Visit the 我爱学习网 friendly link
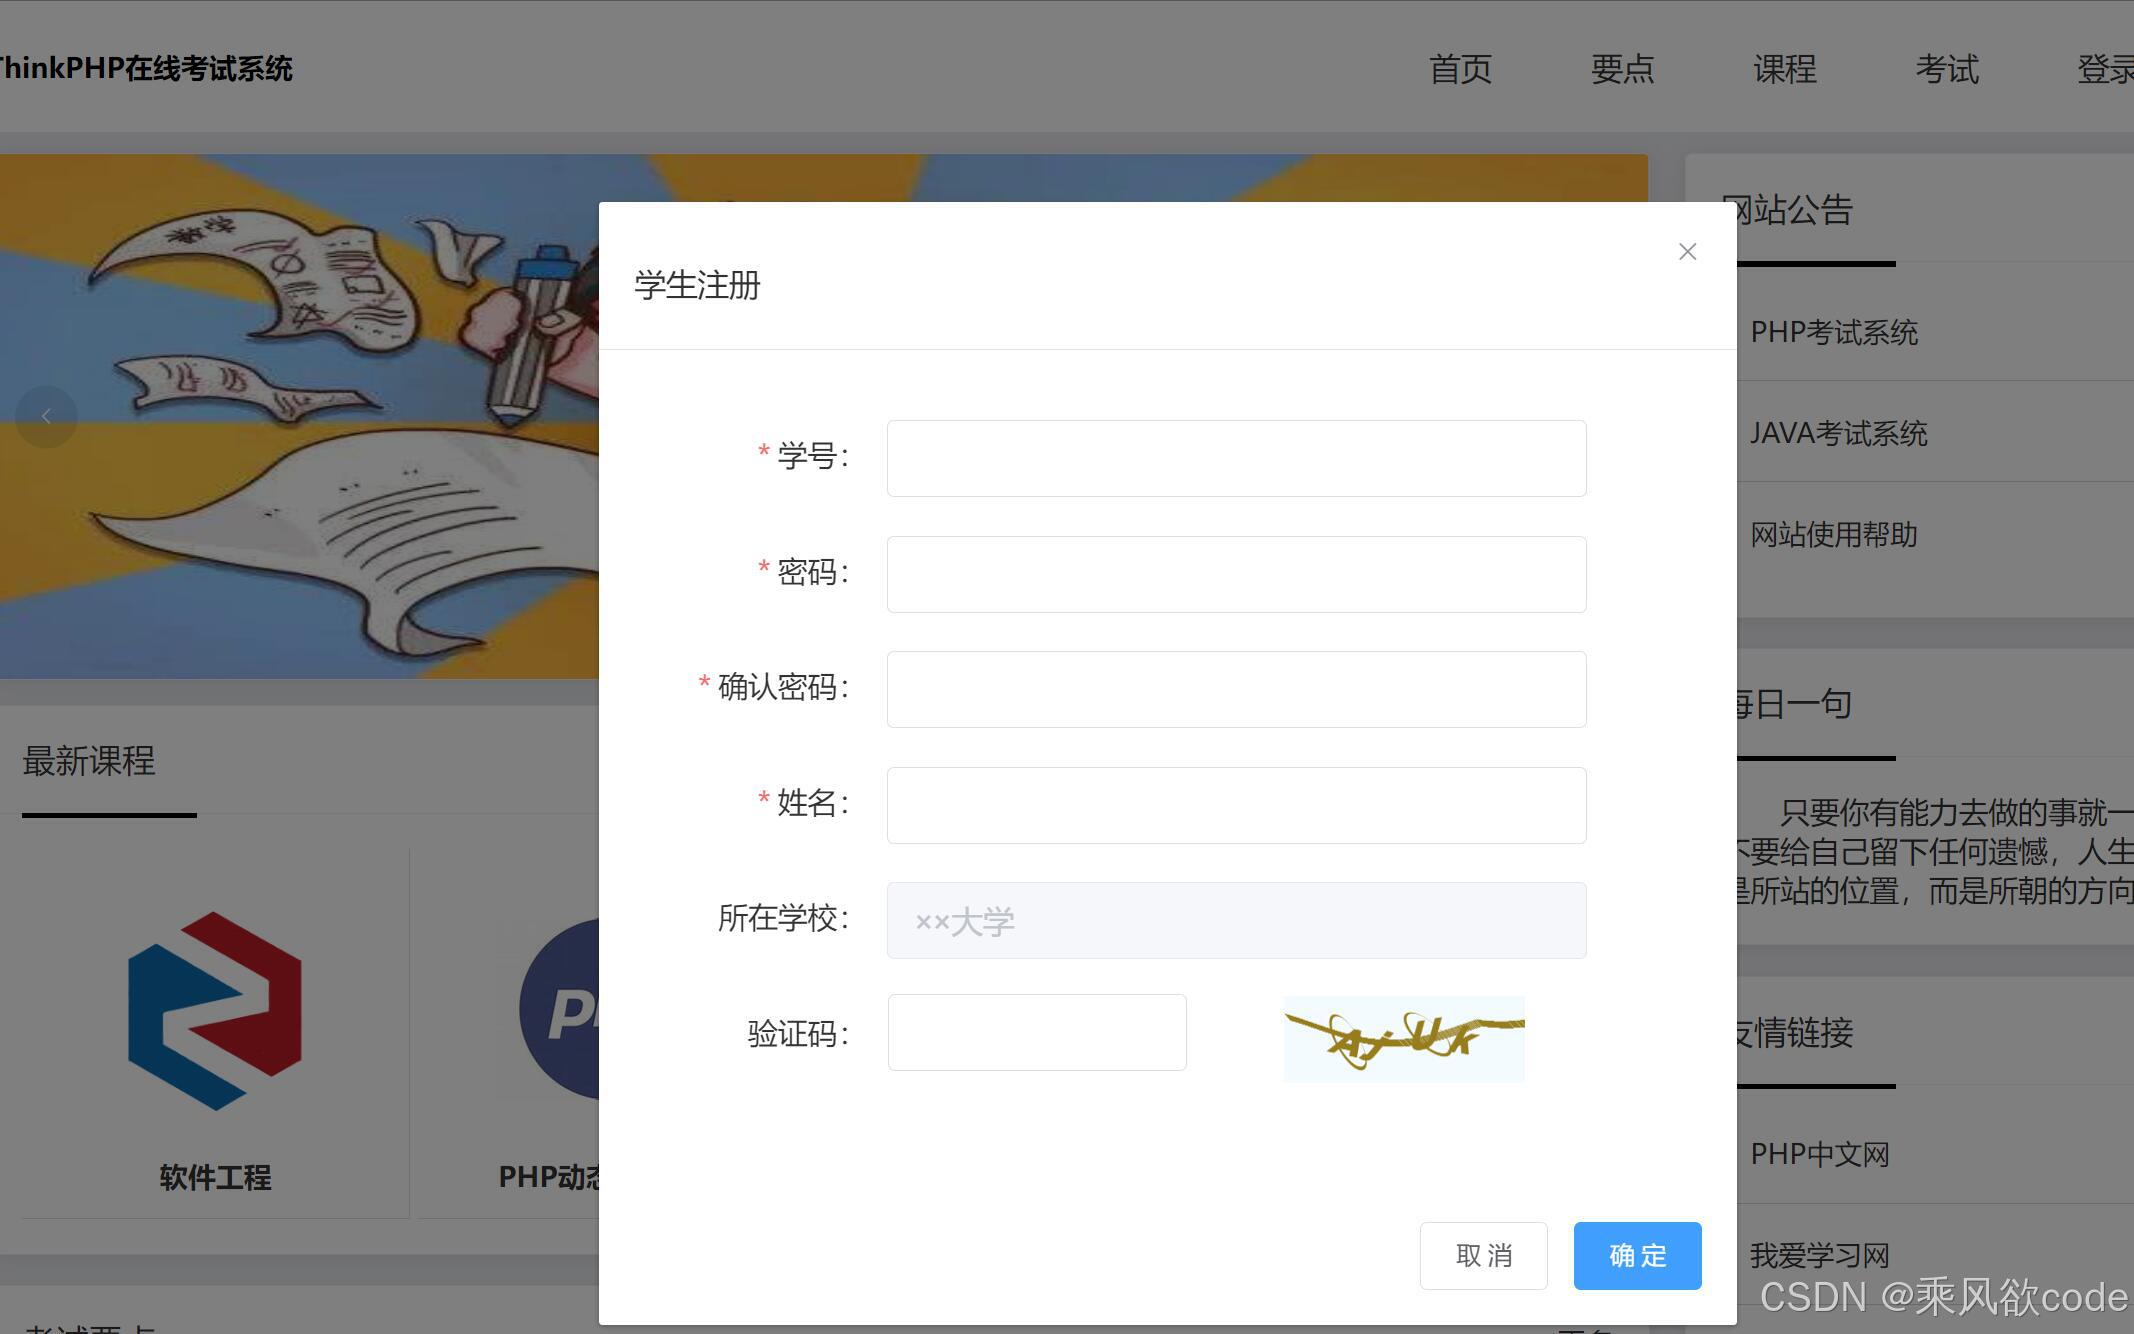Viewport: 2134px width, 1334px height. 1820,1255
